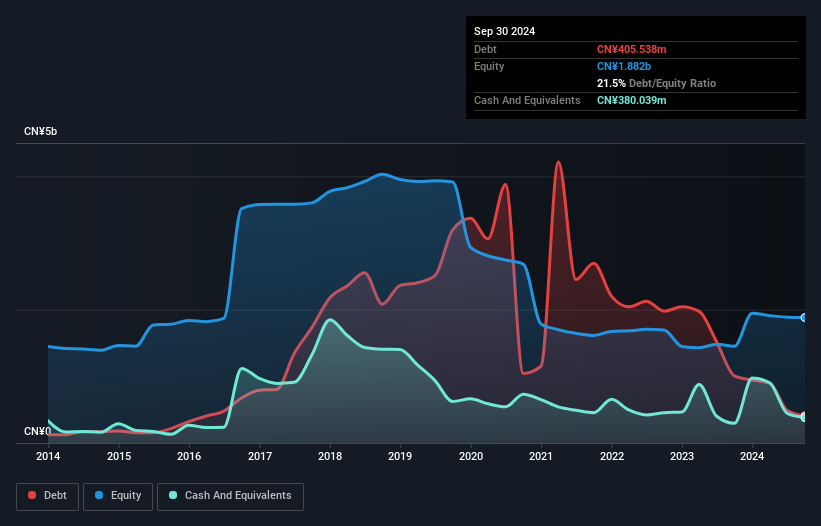Click the Equity label in tooltip
This screenshot has height=526, width=821.
[489, 66]
